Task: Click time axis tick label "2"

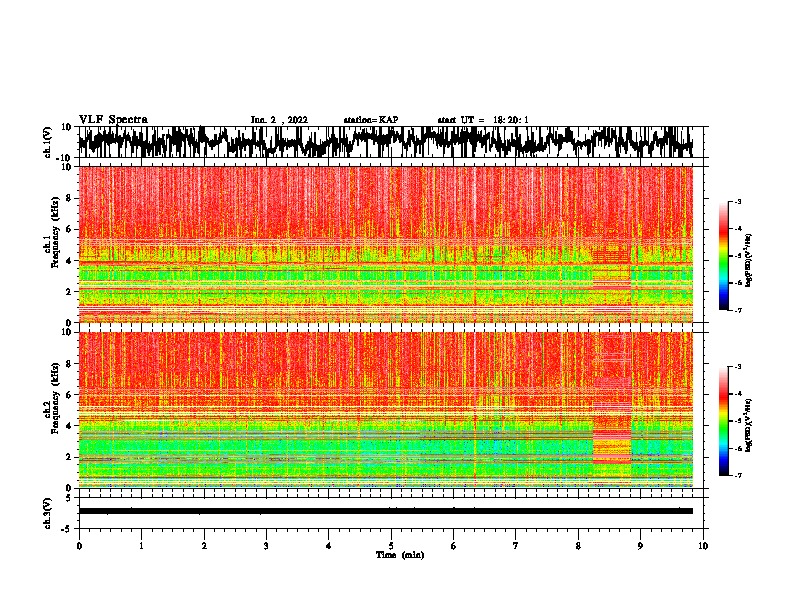Action: point(204,546)
